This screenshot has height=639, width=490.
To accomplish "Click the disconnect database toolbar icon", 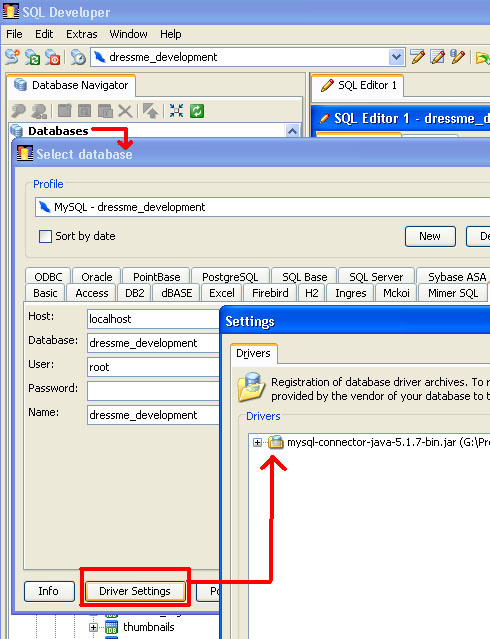I will (x=53, y=57).
